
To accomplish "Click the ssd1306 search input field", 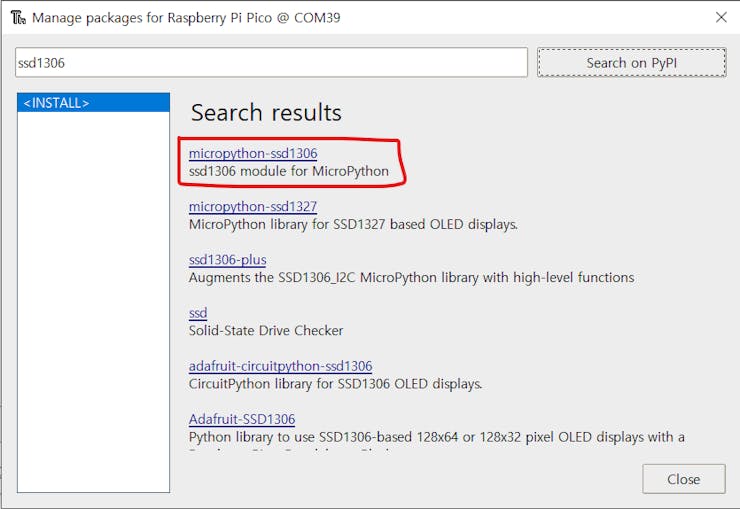I will click(x=271, y=62).
